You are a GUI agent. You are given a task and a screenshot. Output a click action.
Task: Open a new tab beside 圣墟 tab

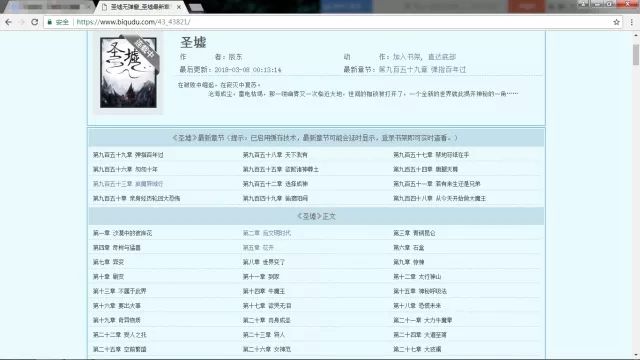196,7
